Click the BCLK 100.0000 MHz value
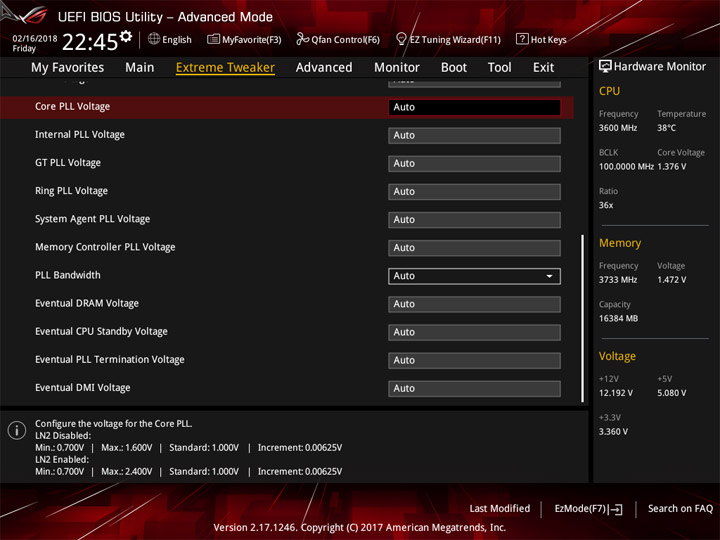The width and height of the screenshot is (720, 540). pyautogui.click(x=626, y=167)
